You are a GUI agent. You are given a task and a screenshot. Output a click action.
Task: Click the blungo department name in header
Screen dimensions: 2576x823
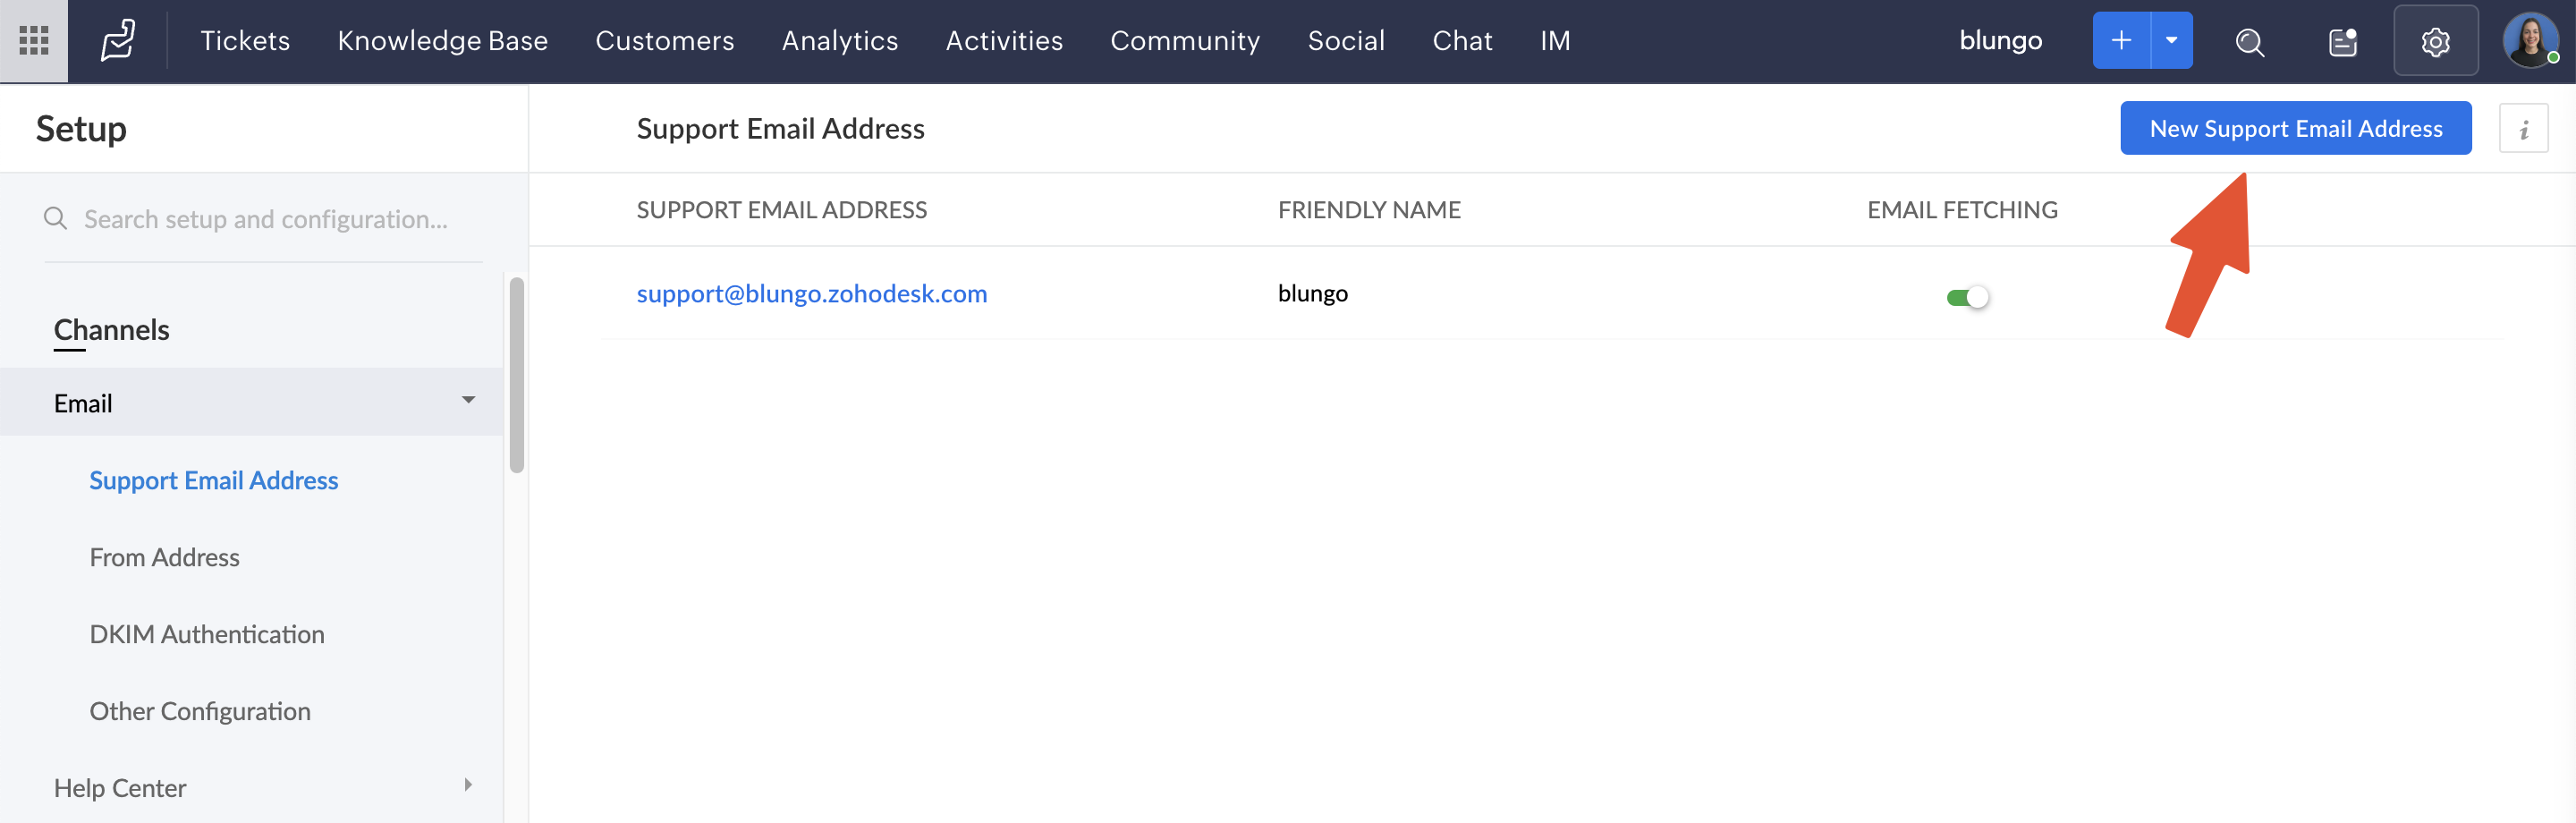[x=2001, y=41]
